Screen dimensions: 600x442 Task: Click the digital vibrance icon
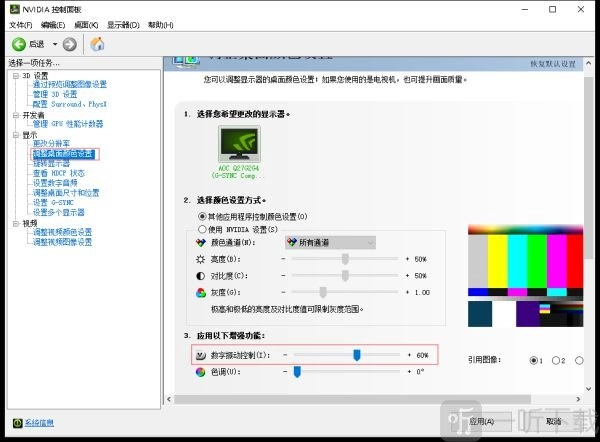[x=198, y=355]
